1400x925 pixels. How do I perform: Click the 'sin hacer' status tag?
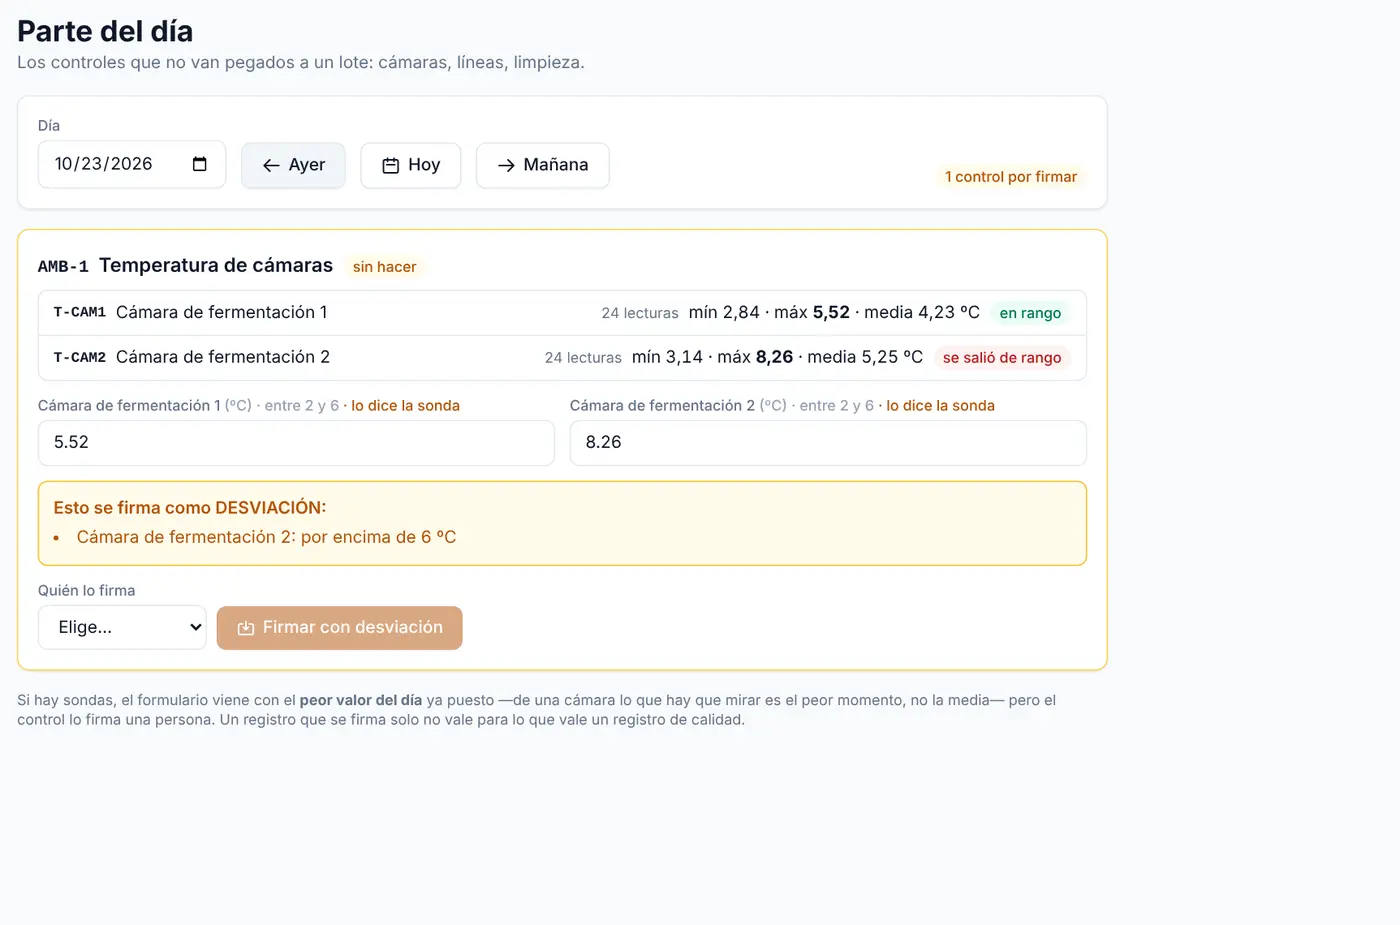(x=384, y=267)
